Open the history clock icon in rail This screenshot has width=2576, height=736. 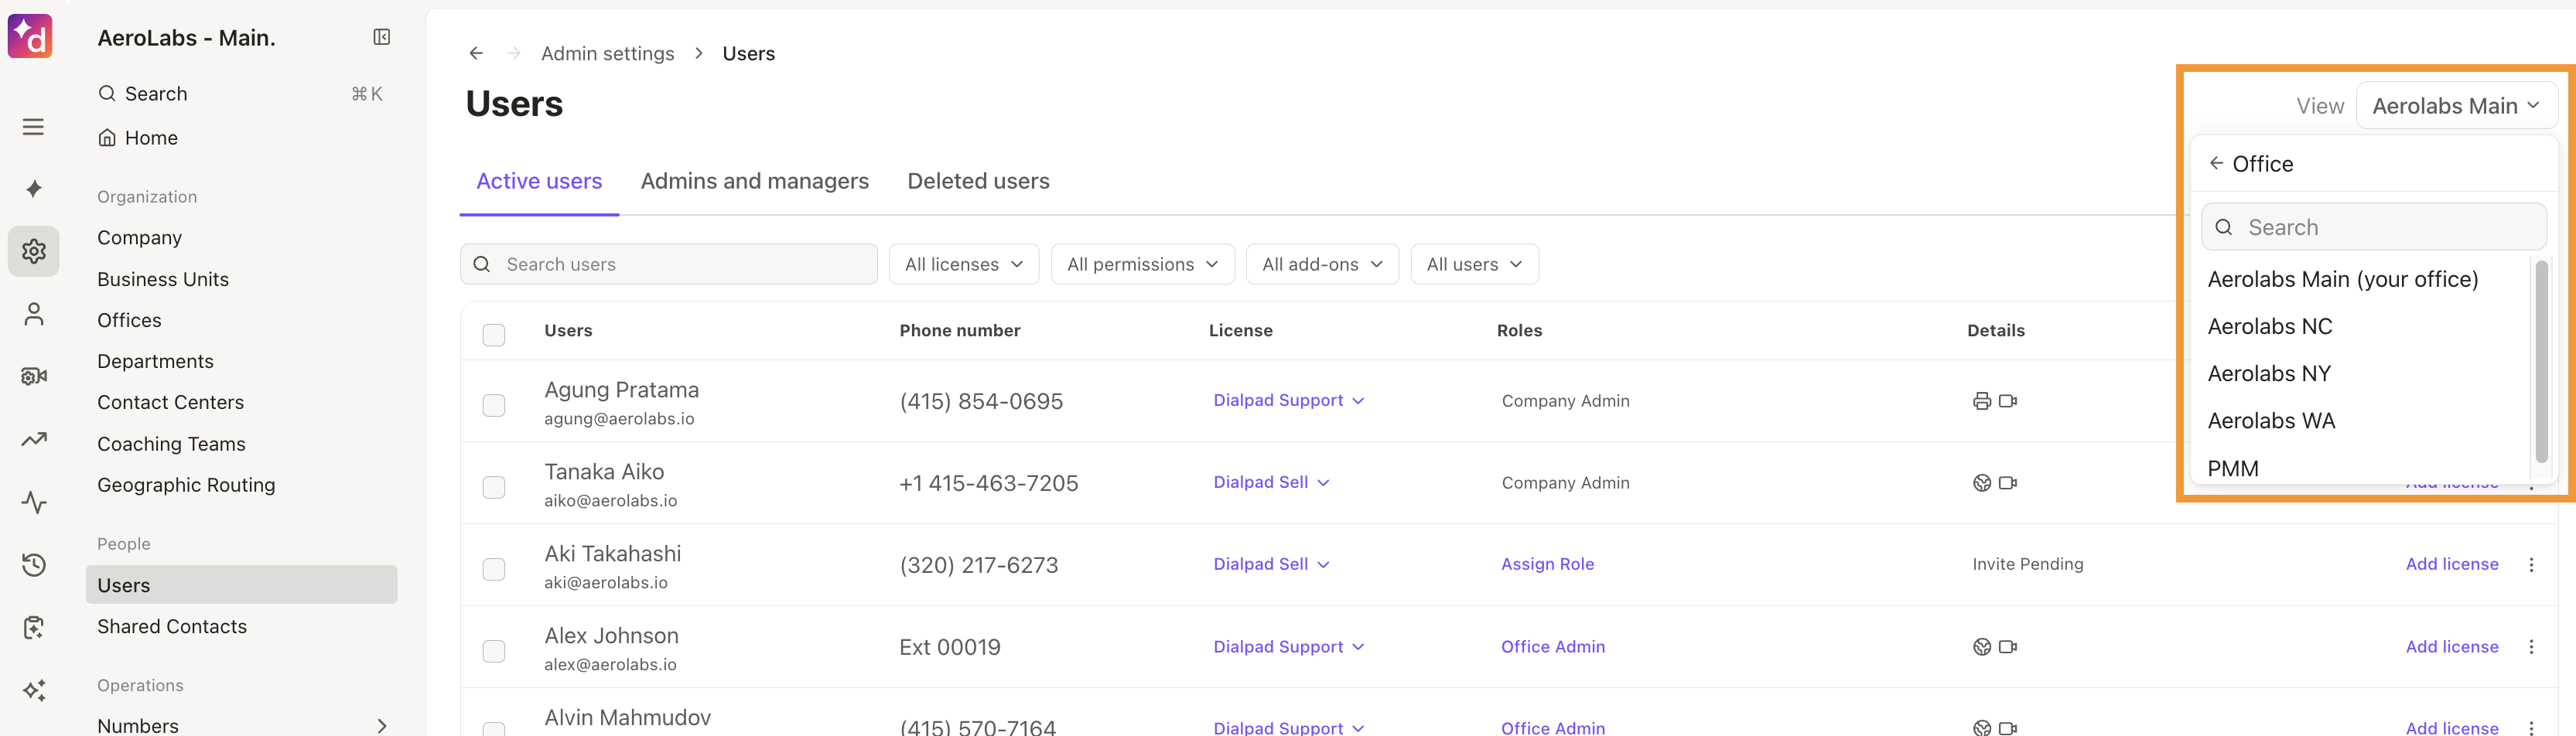(x=33, y=565)
